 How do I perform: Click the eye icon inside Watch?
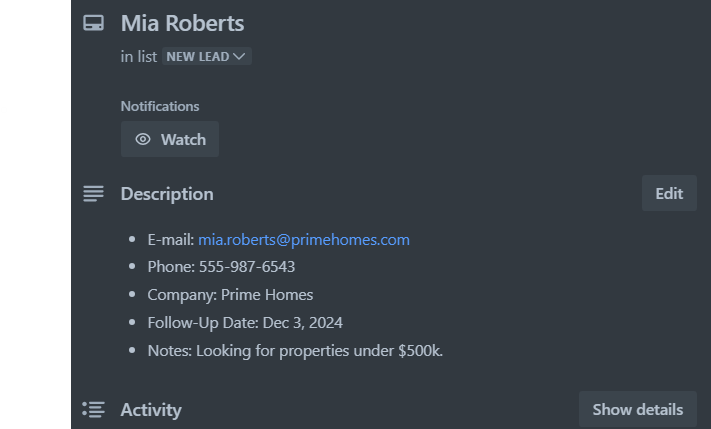pos(143,140)
